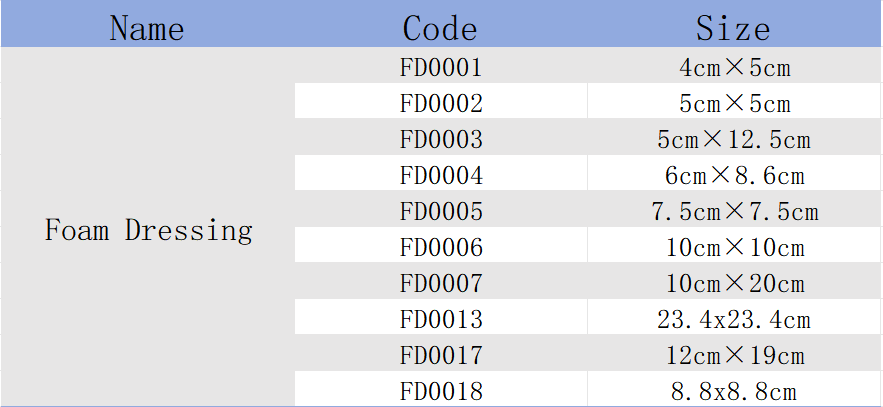
Task: Select code cell FD0017
Action: pyautogui.click(x=441, y=353)
